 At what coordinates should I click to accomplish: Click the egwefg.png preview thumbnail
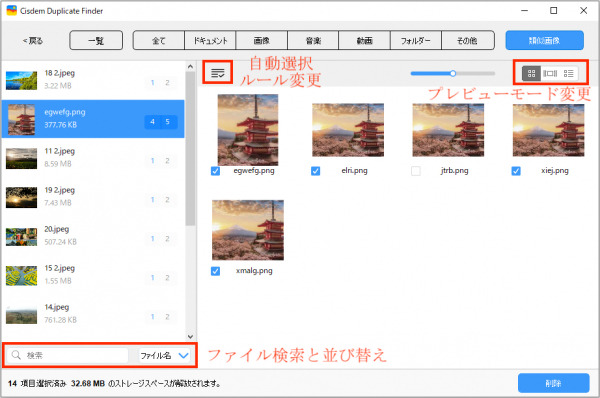click(x=248, y=130)
